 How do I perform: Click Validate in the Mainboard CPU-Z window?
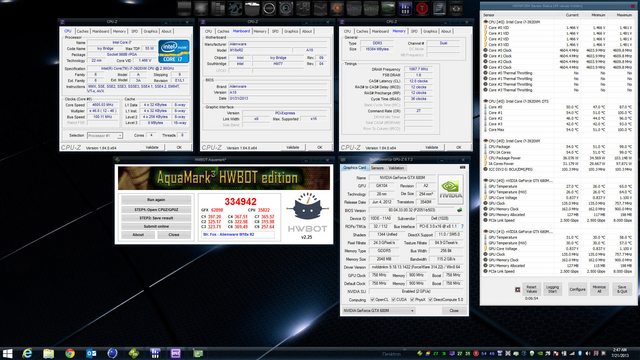coord(292,147)
